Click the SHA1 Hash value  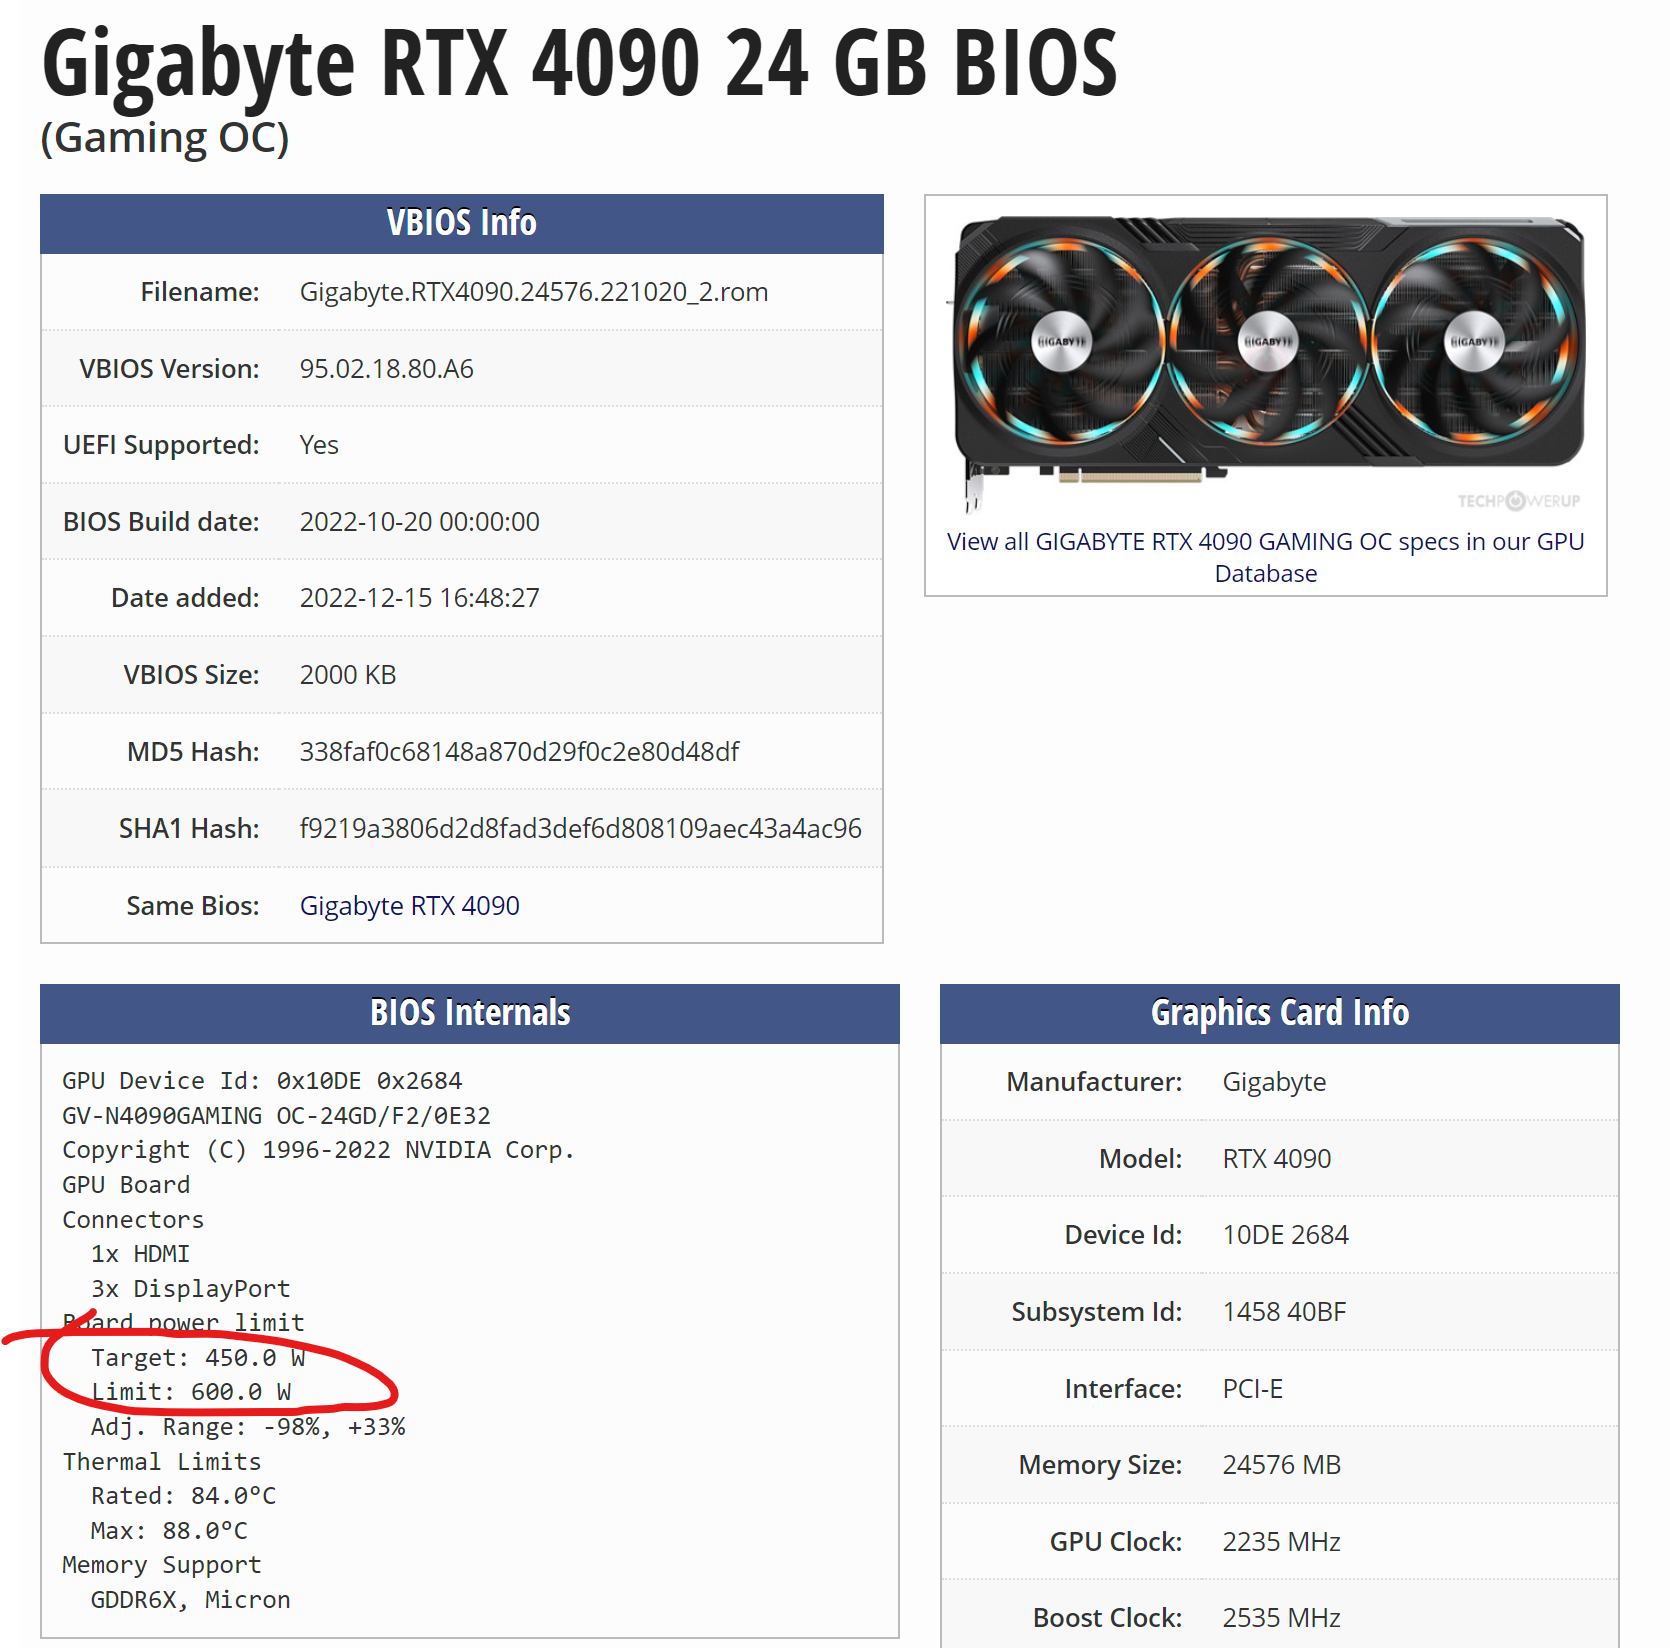point(580,829)
